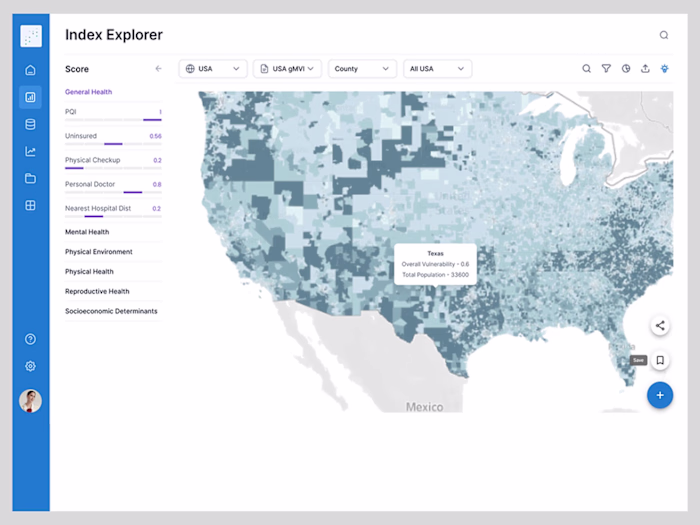Viewport: 700px width, 525px height.
Task: Select the database icon in the sidebar
Action: 30,124
